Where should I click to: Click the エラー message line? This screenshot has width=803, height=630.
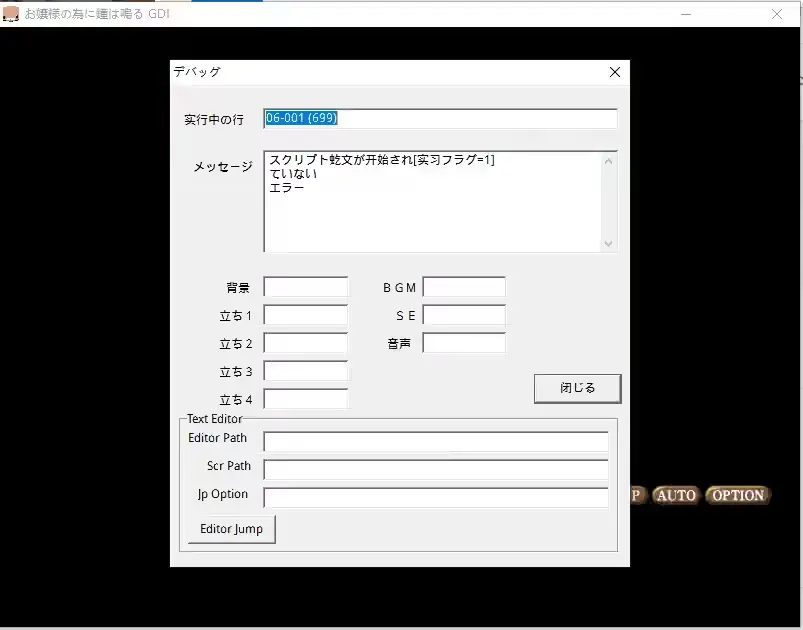(287, 188)
